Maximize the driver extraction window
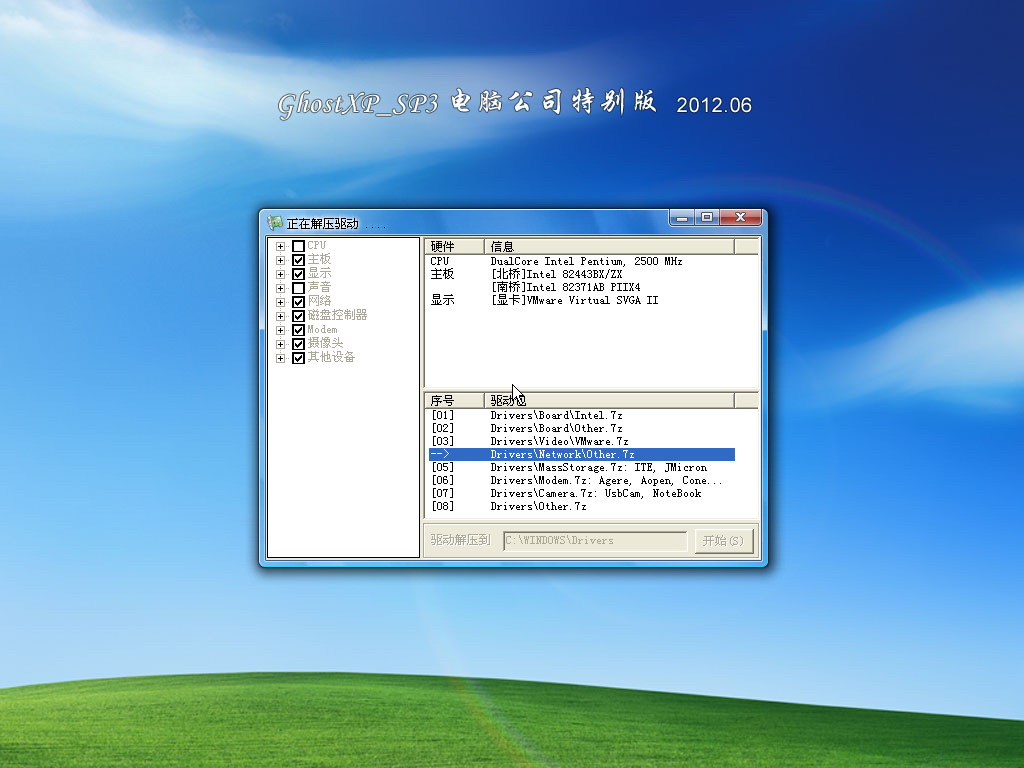 [x=707, y=217]
